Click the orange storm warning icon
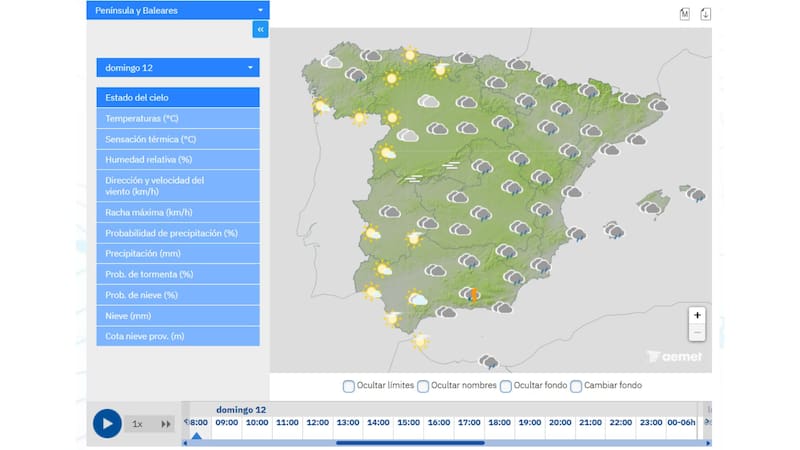The image size is (800, 450). click(x=474, y=295)
